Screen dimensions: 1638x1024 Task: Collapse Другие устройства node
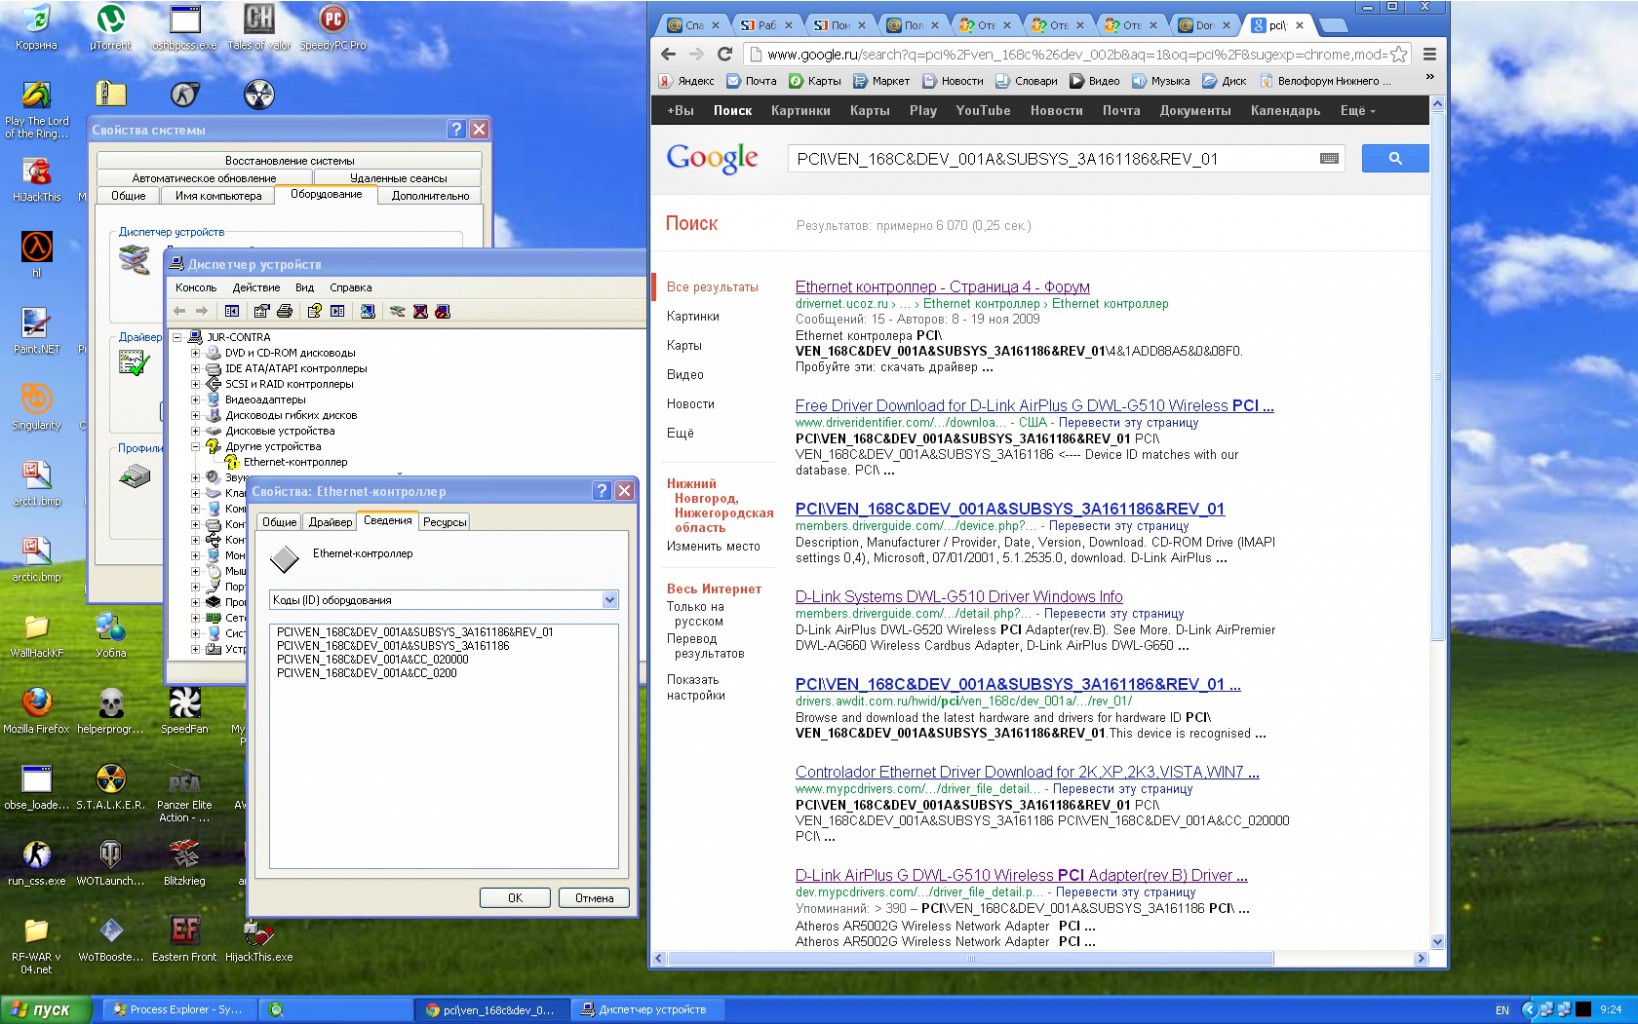(196, 446)
